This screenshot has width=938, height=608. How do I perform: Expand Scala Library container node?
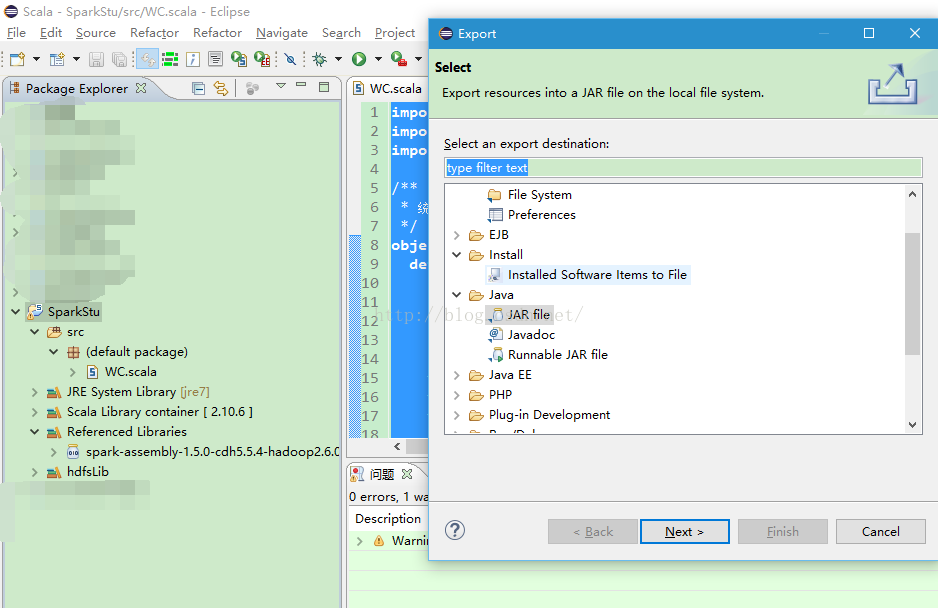tap(35, 412)
